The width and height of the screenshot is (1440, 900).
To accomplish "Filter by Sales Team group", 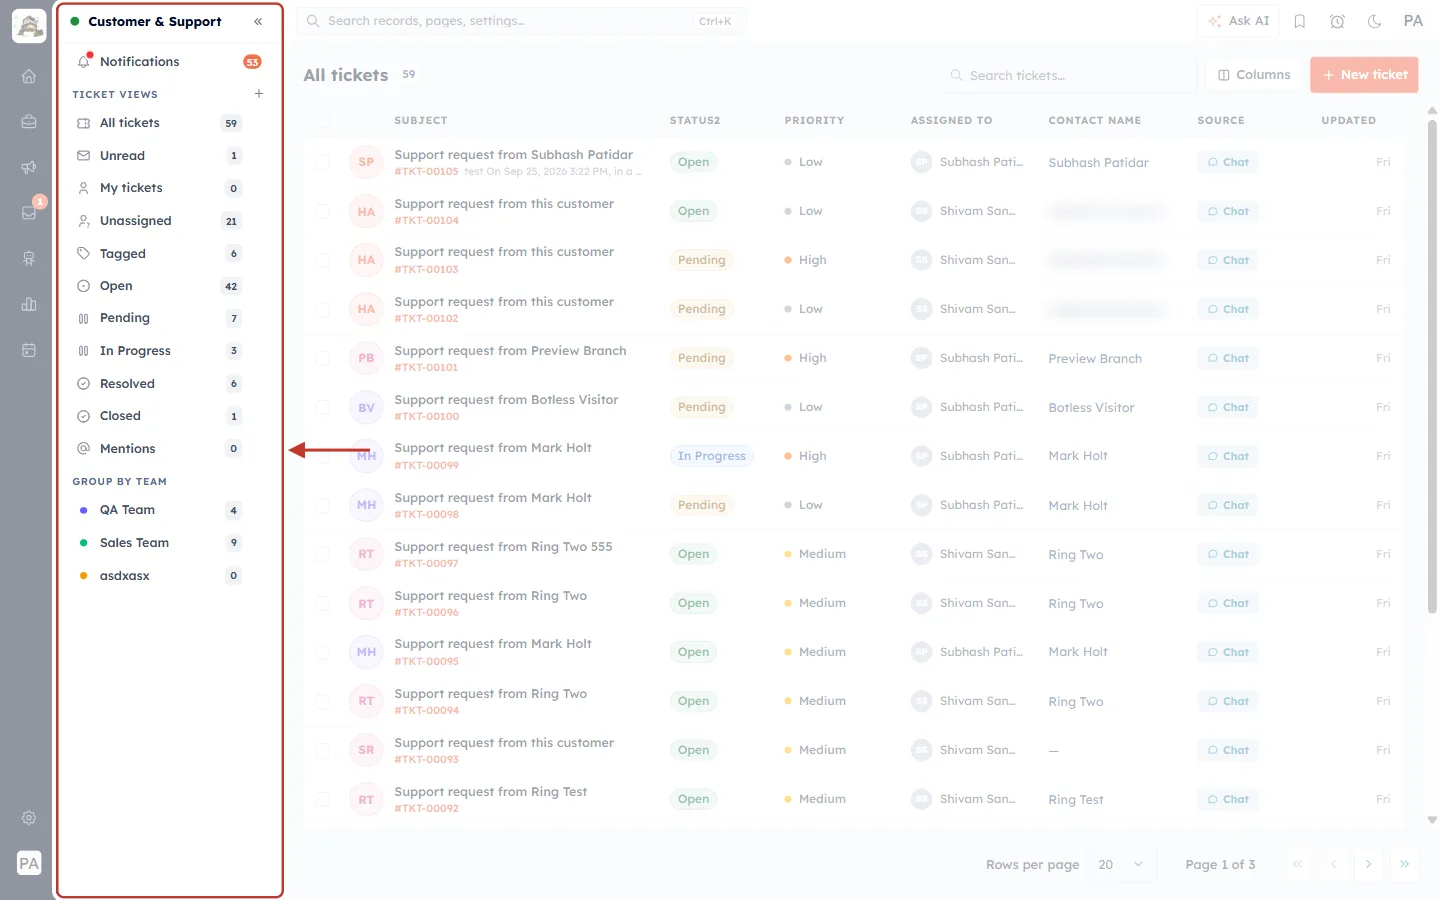I will pyautogui.click(x=160, y=543).
